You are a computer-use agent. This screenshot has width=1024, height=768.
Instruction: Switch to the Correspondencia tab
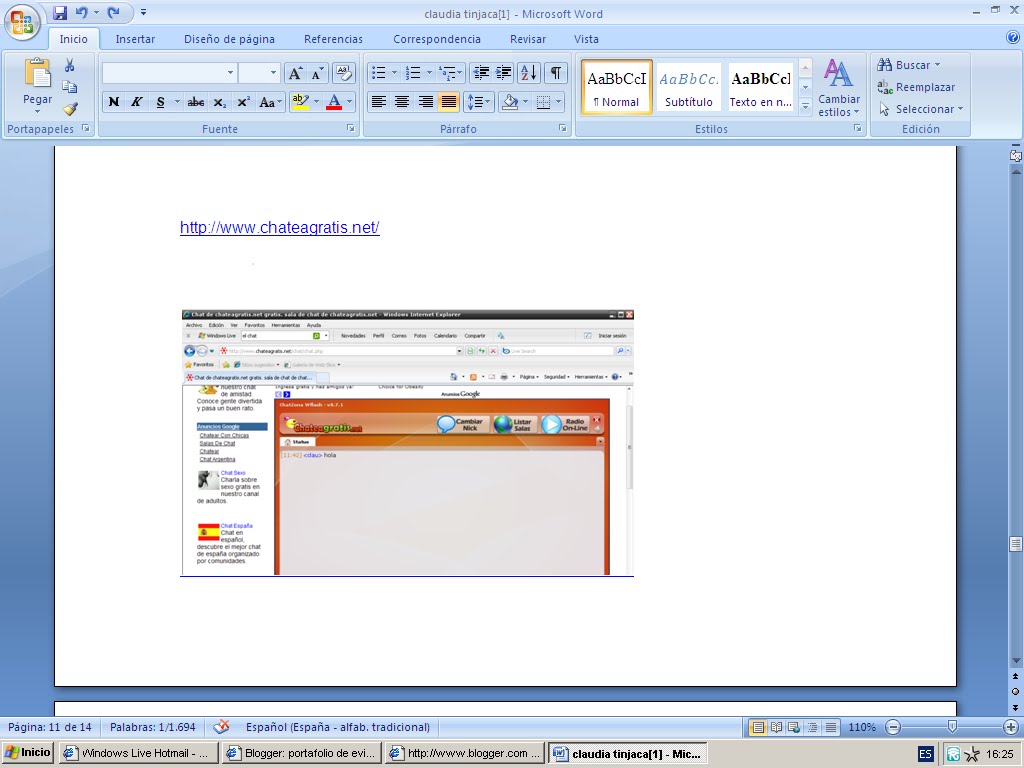[437, 39]
